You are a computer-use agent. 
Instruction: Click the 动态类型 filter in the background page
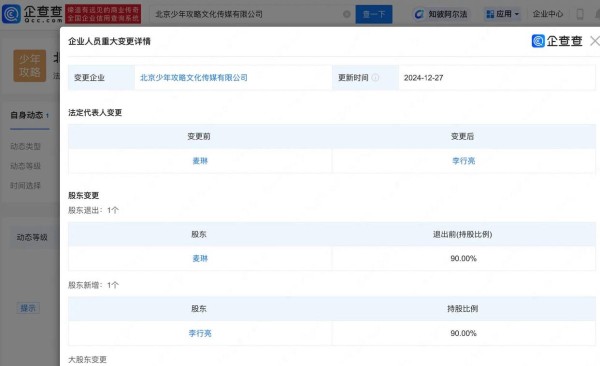coord(25,146)
